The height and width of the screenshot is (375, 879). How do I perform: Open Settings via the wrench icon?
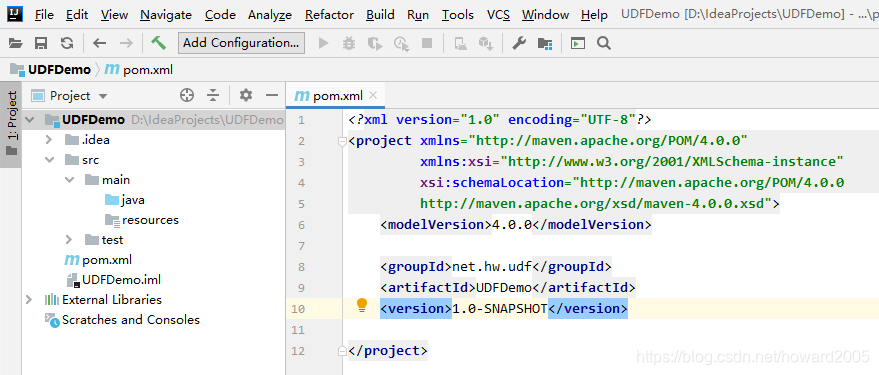tap(519, 43)
